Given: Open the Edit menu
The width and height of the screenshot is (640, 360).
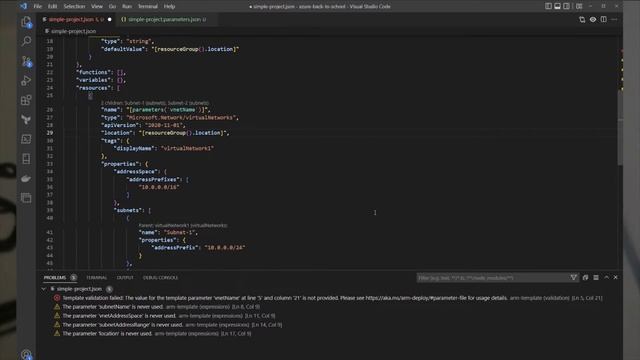Looking at the screenshot, I should pyautogui.click(x=52, y=6).
